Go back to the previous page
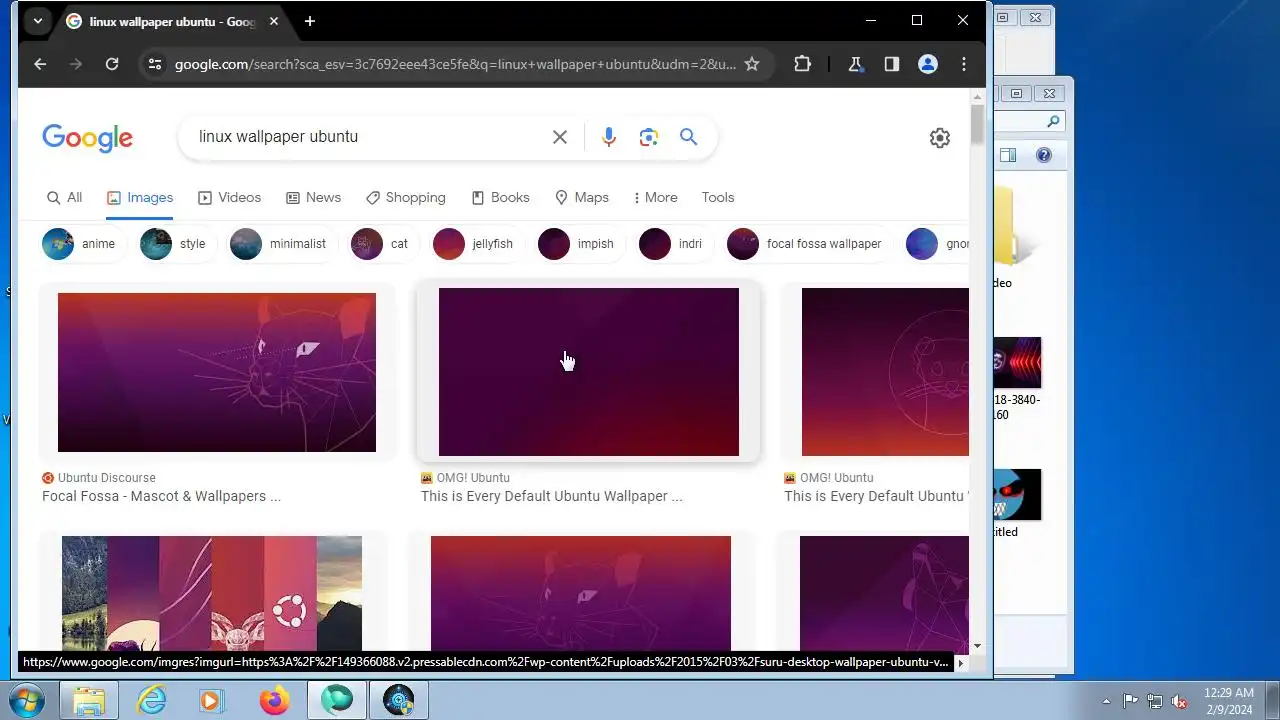The width and height of the screenshot is (1280, 720). 40,64
